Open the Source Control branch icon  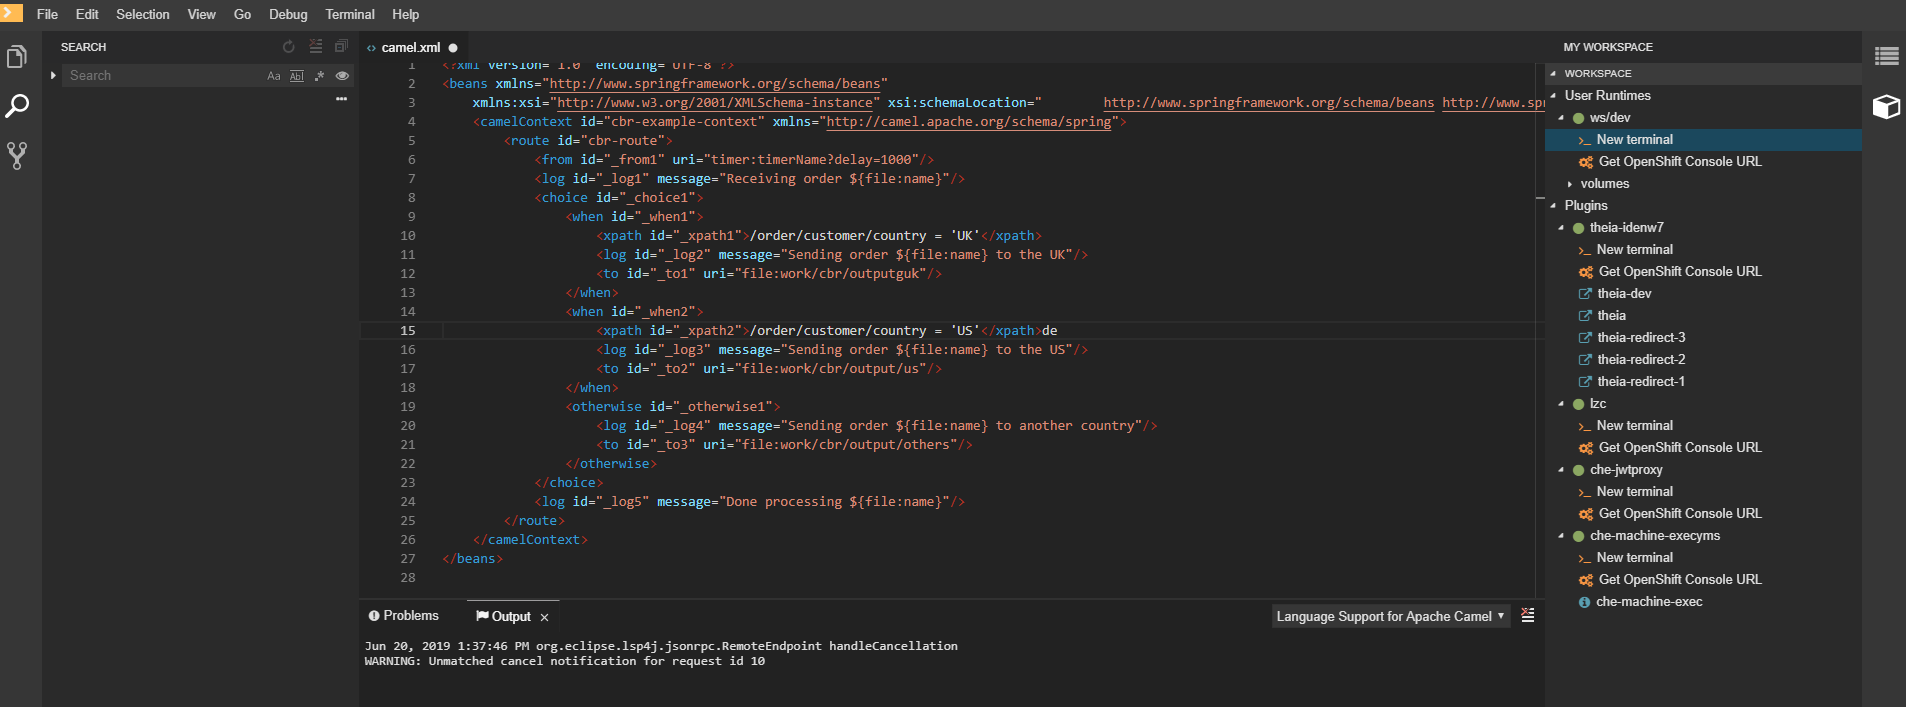tap(17, 155)
